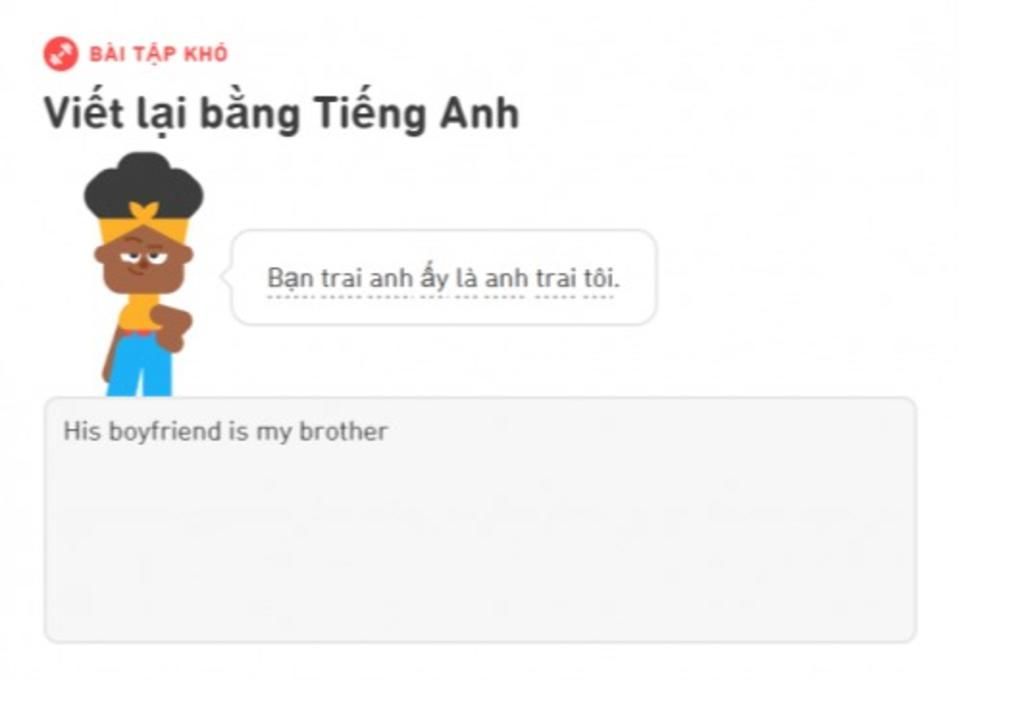The height and width of the screenshot is (710, 1024).
Task: Click the typed text 'His boyfriend is my brother'
Action: 225,432
